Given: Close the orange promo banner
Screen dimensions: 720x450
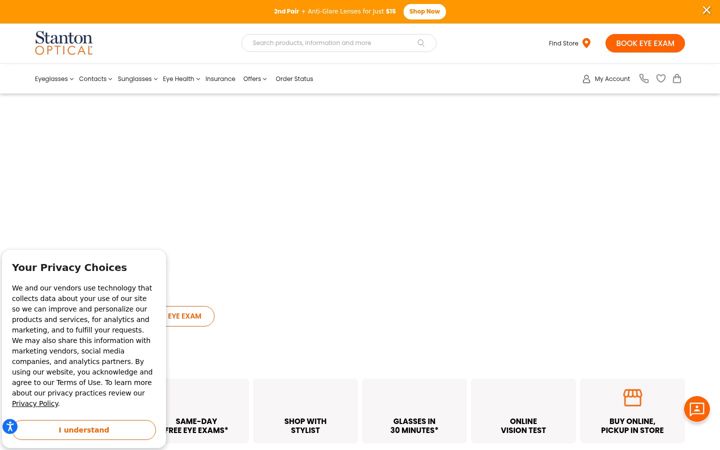Looking at the screenshot, I should (x=706, y=10).
